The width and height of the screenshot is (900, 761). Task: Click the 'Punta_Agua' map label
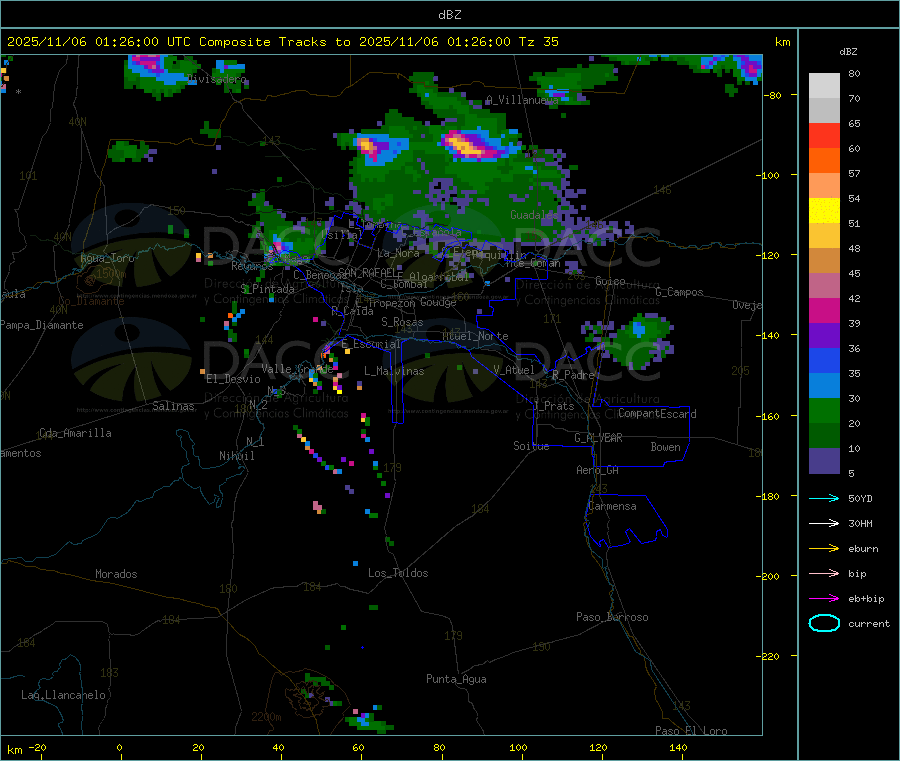[x=456, y=679]
